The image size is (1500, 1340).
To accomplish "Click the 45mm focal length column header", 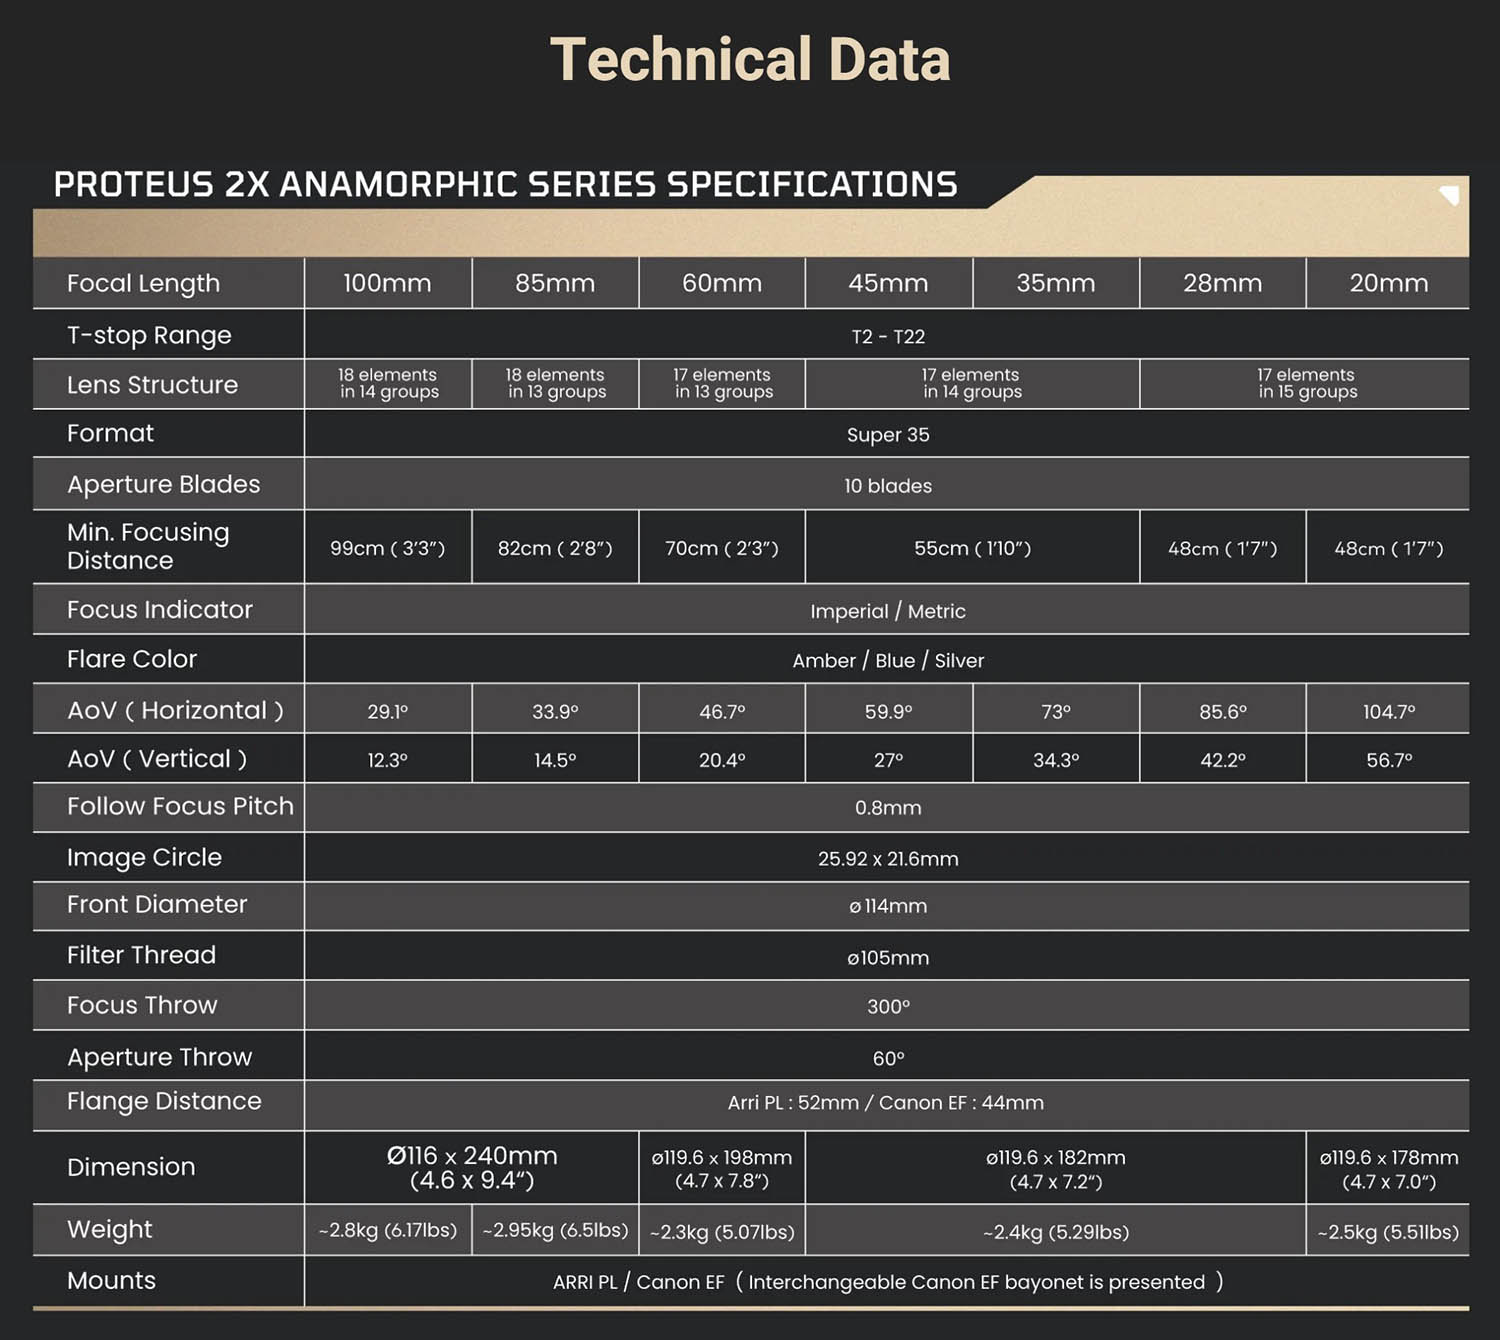I will click(888, 283).
